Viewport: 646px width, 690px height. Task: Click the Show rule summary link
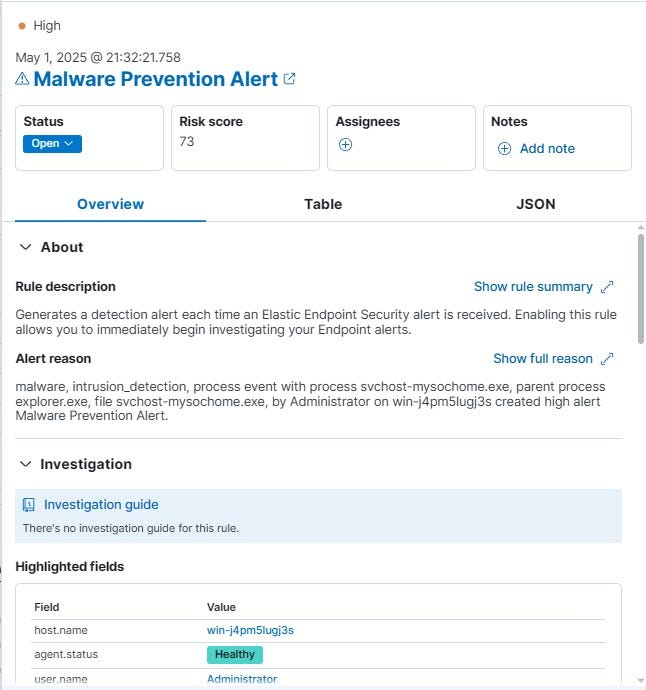(533, 287)
